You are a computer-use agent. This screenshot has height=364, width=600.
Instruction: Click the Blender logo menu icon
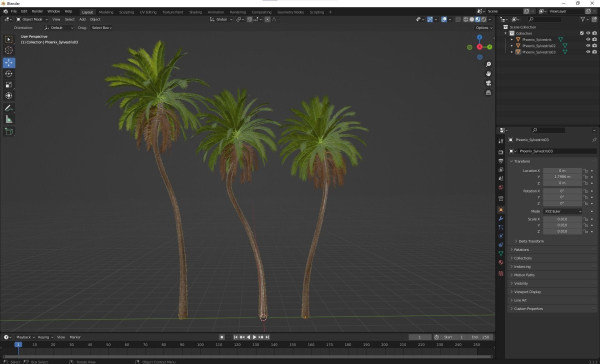tap(5, 11)
